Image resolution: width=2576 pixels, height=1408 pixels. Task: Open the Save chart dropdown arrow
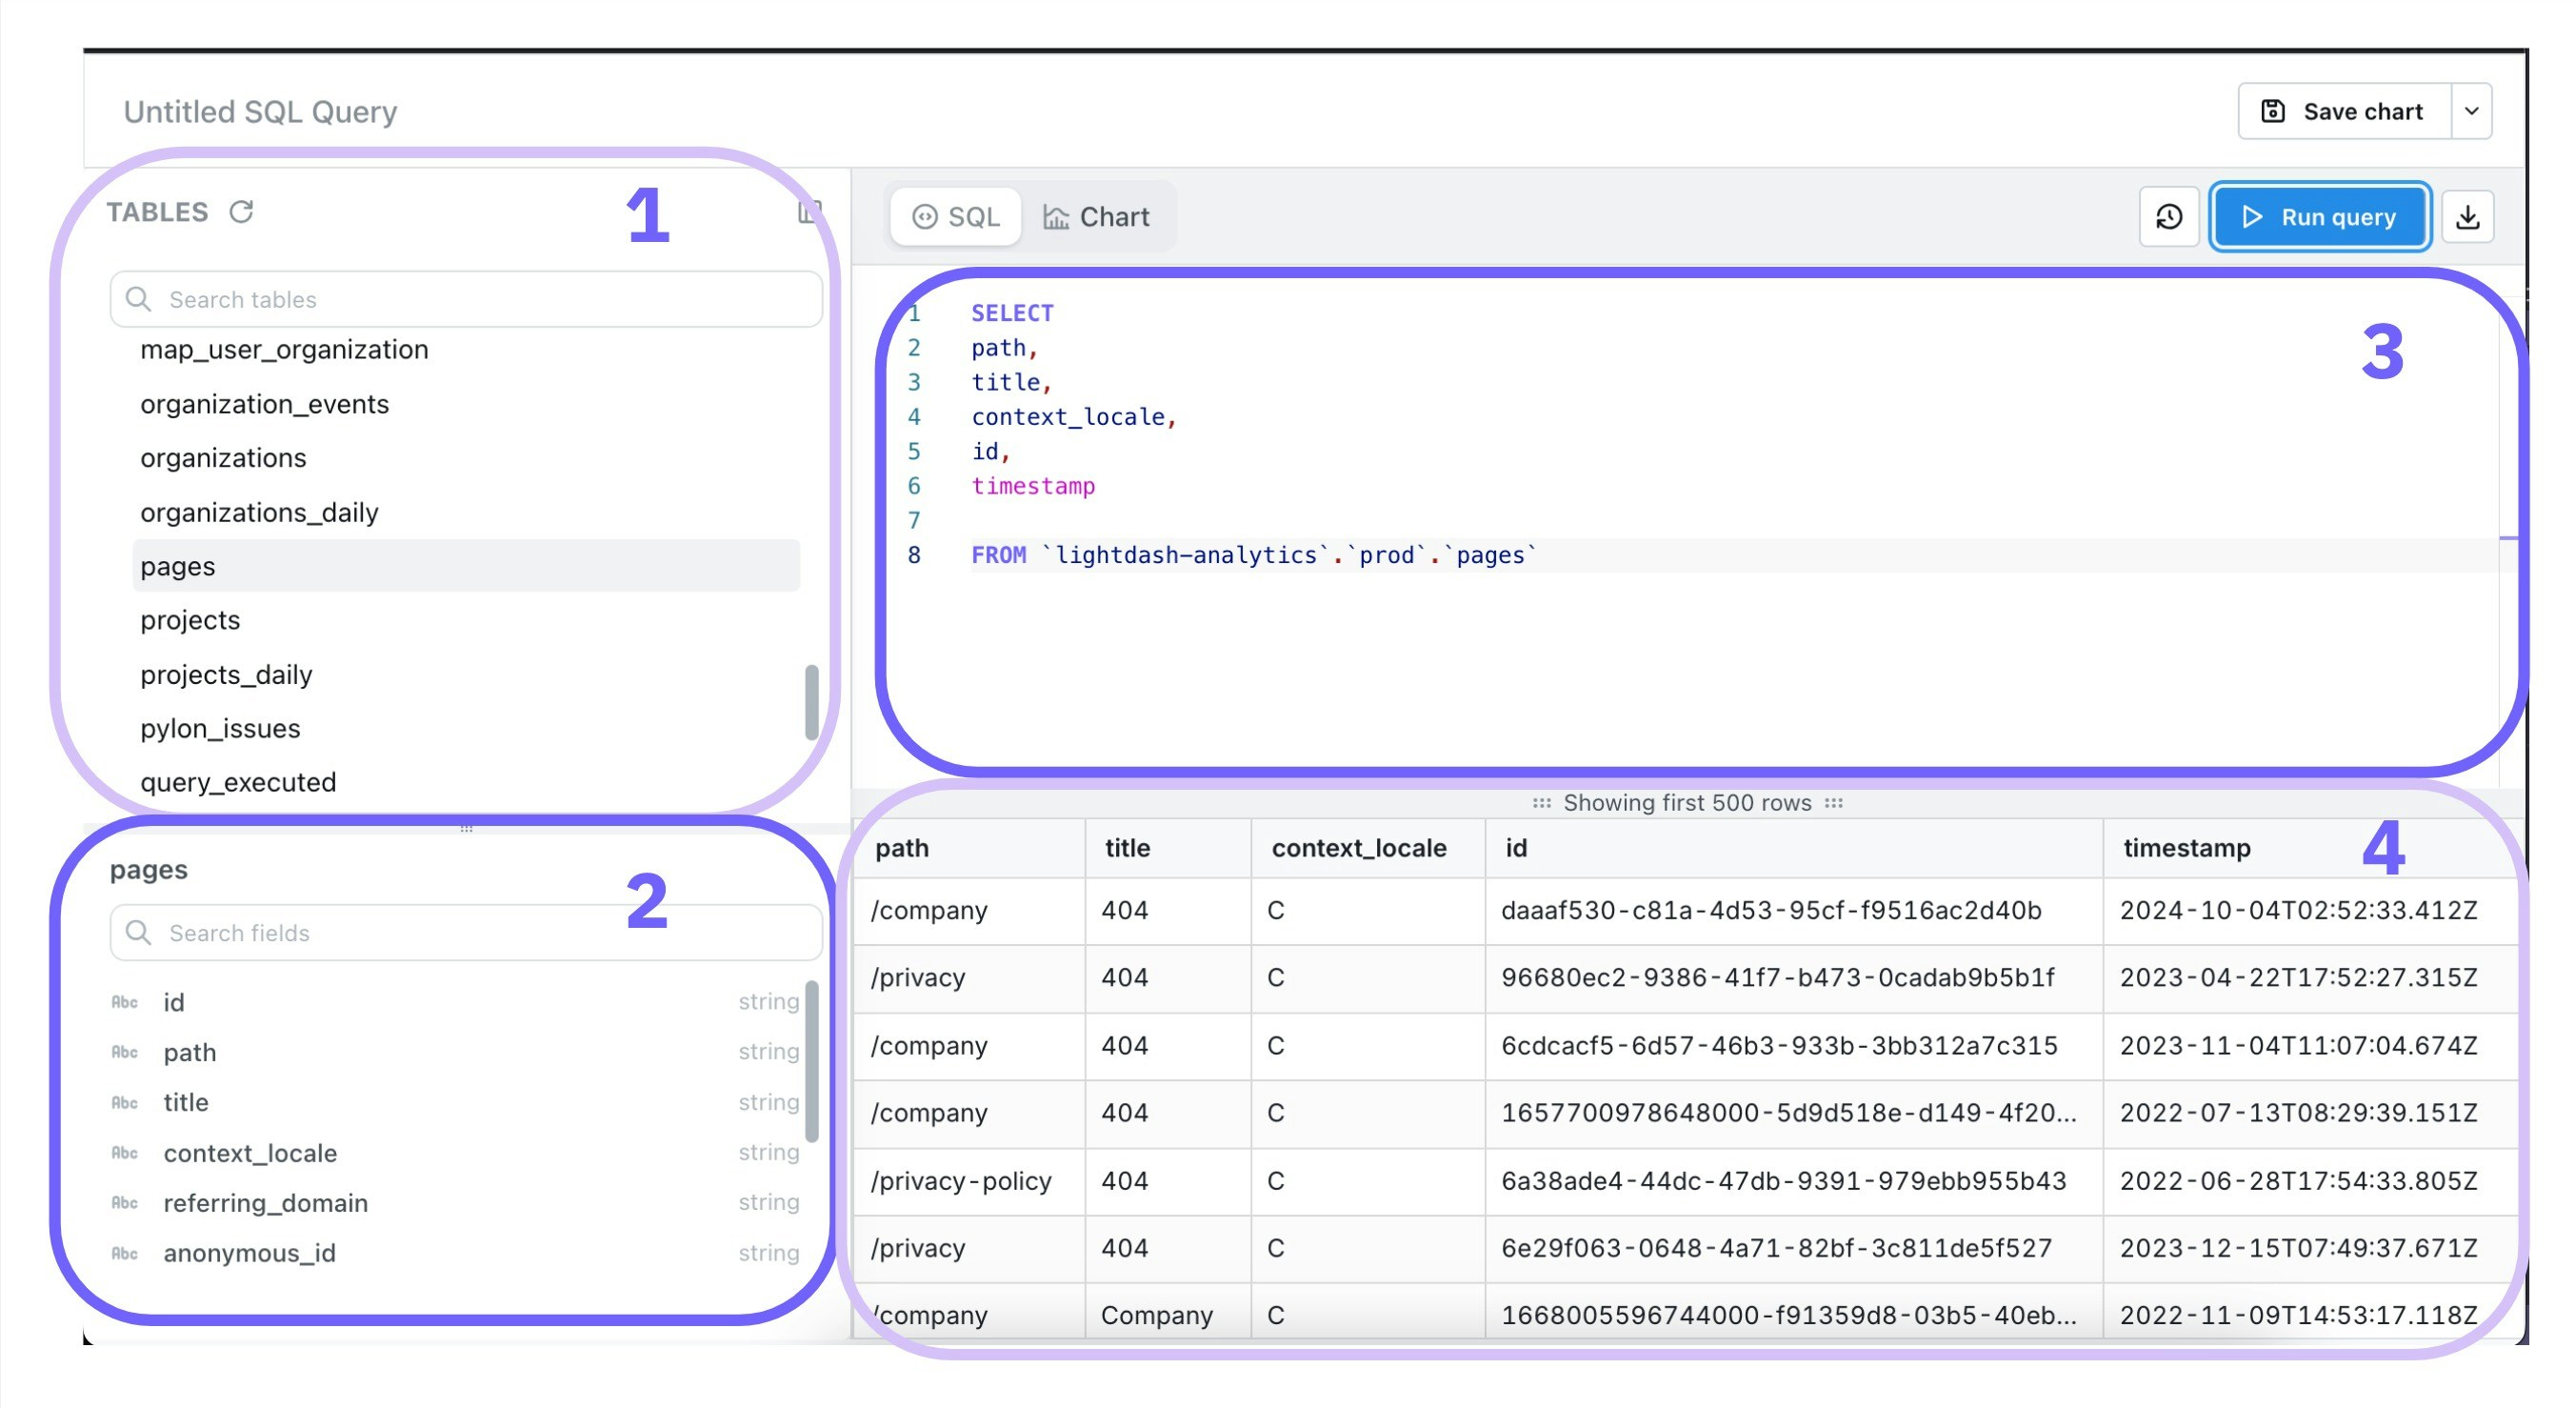[x=2471, y=111]
